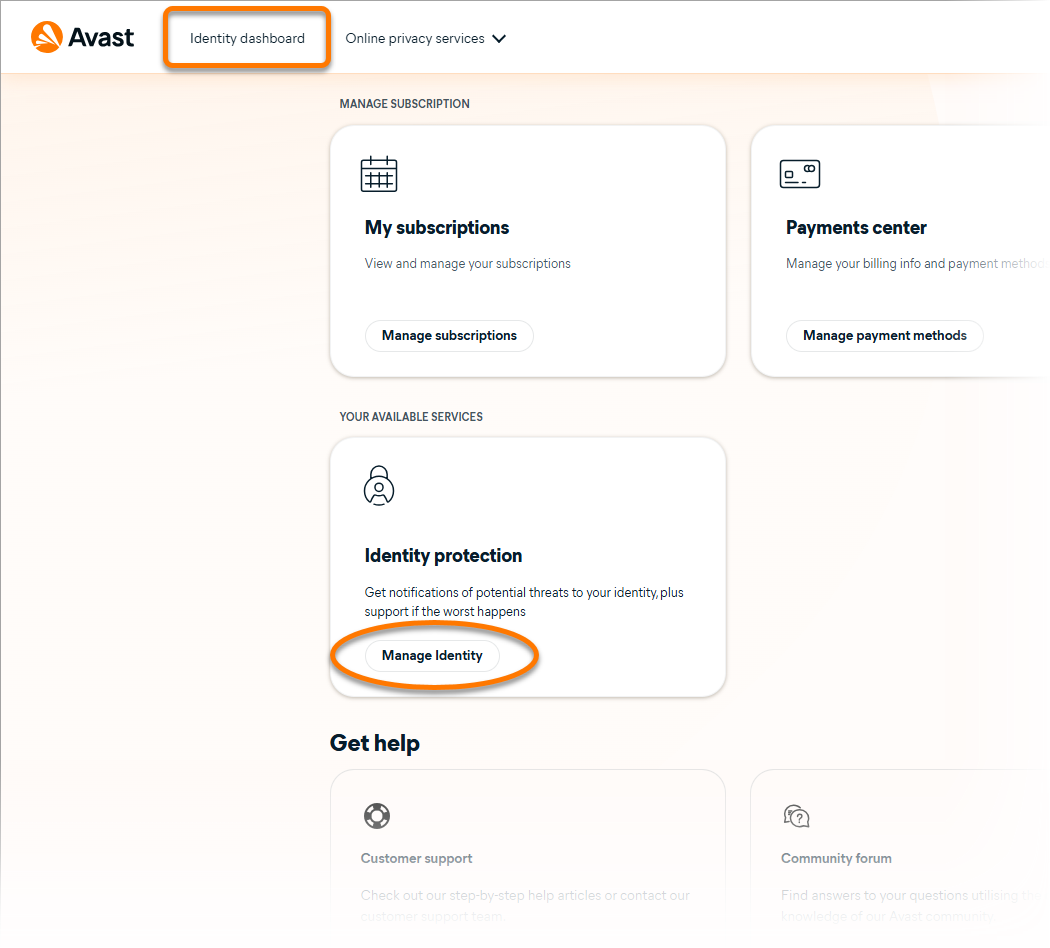Screen dimensions: 1050x948
Task: Click the chevron beside Online privacy services
Action: click(x=499, y=39)
